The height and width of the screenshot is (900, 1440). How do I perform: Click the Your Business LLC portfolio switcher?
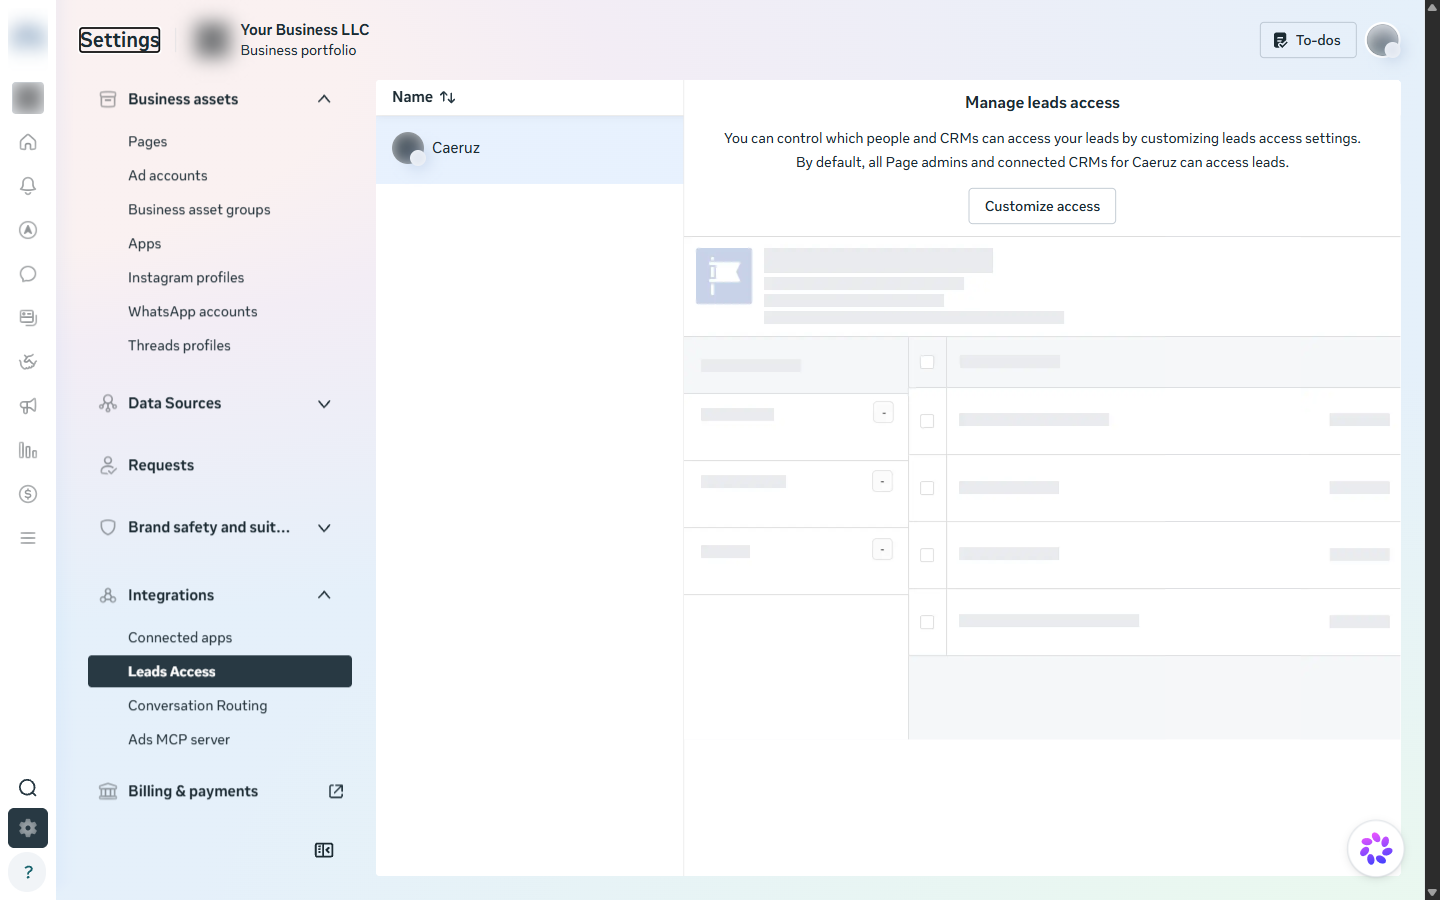pyautogui.click(x=281, y=40)
